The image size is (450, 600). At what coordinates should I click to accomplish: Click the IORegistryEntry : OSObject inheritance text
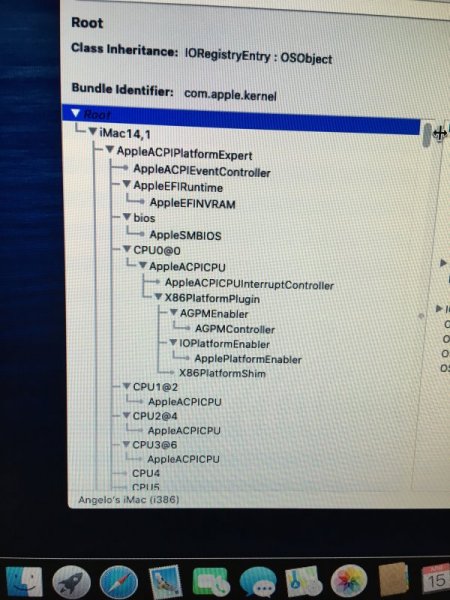tap(258, 57)
